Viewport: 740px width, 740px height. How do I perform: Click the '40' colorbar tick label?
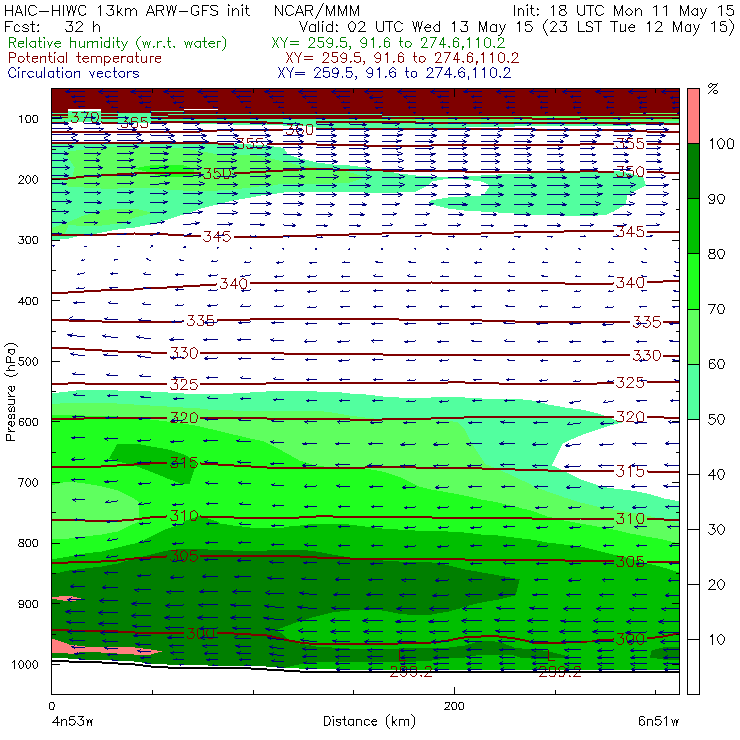coord(717,474)
